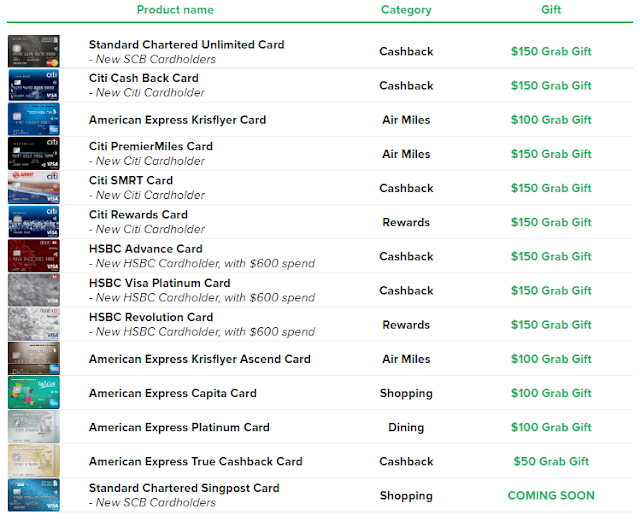Click $150 Grab Gift for HSBC Visa Platinum

pyautogui.click(x=551, y=291)
